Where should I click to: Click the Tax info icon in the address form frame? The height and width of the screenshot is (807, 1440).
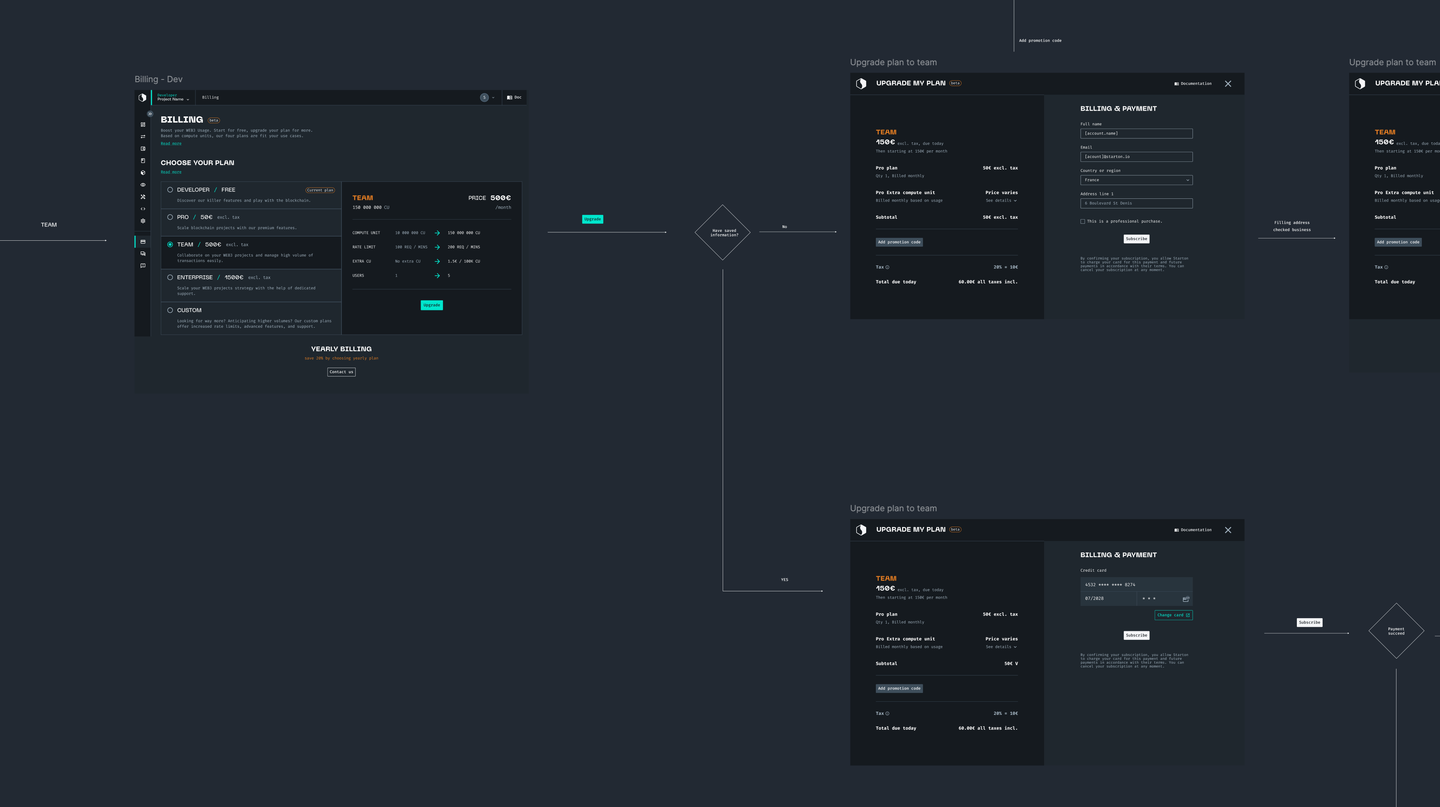(x=888, y=267)
